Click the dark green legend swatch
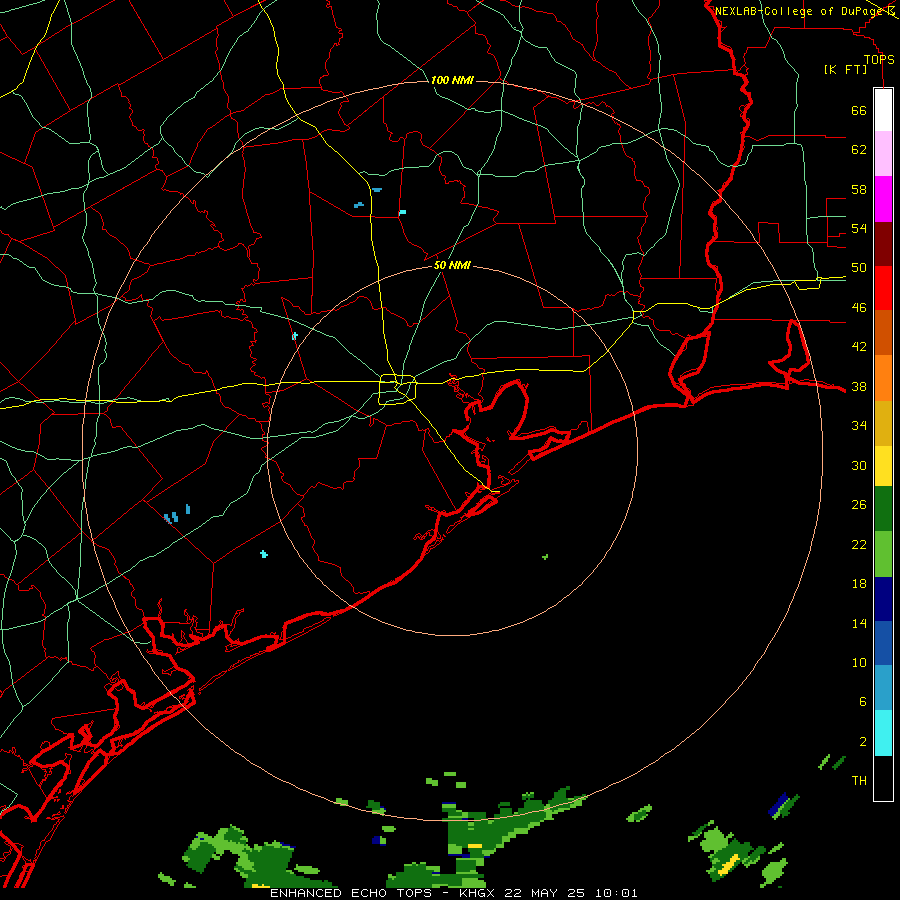 click(x=883, y=509)
